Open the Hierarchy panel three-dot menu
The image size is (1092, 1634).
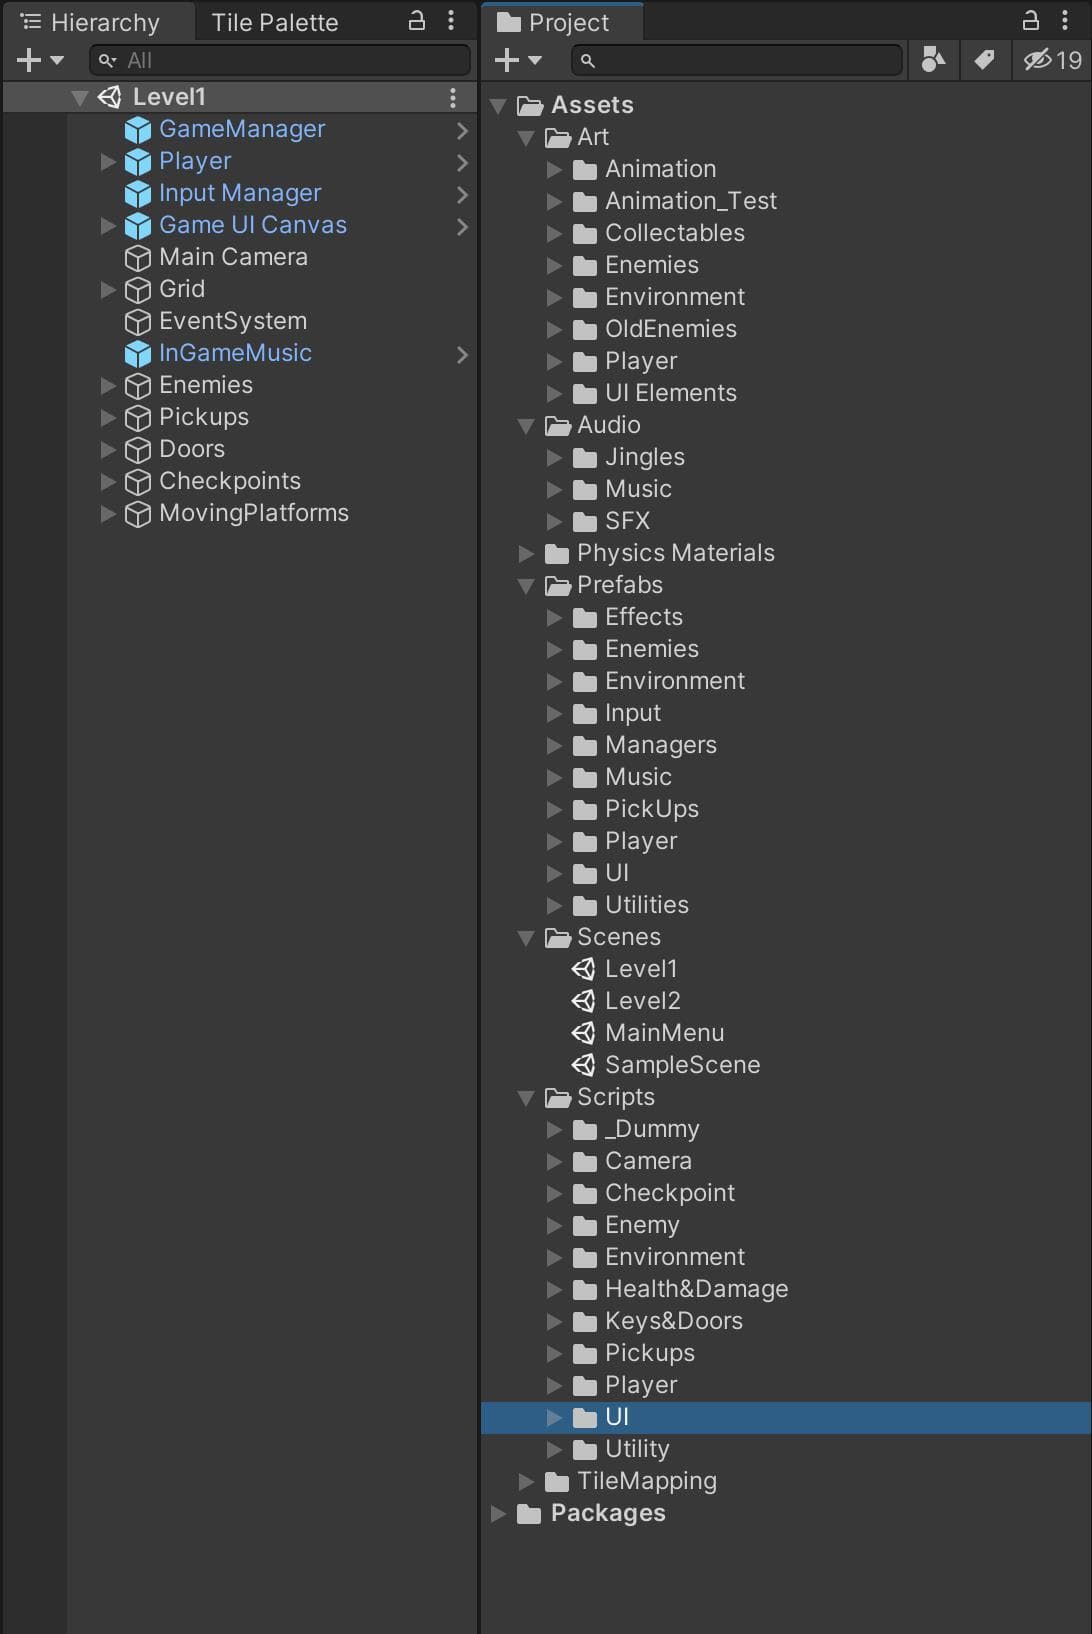[x=451, y=21]
